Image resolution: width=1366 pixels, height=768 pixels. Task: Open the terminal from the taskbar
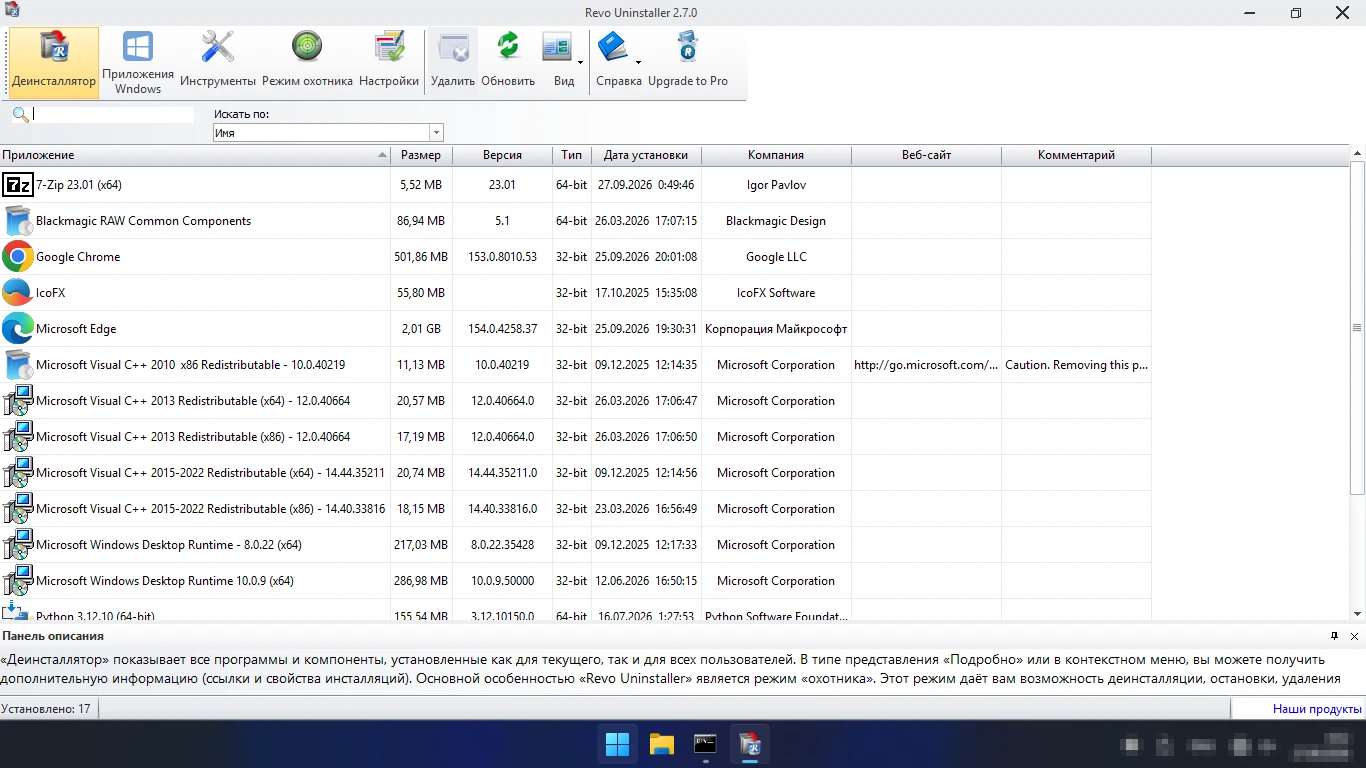tap(706, 744)
